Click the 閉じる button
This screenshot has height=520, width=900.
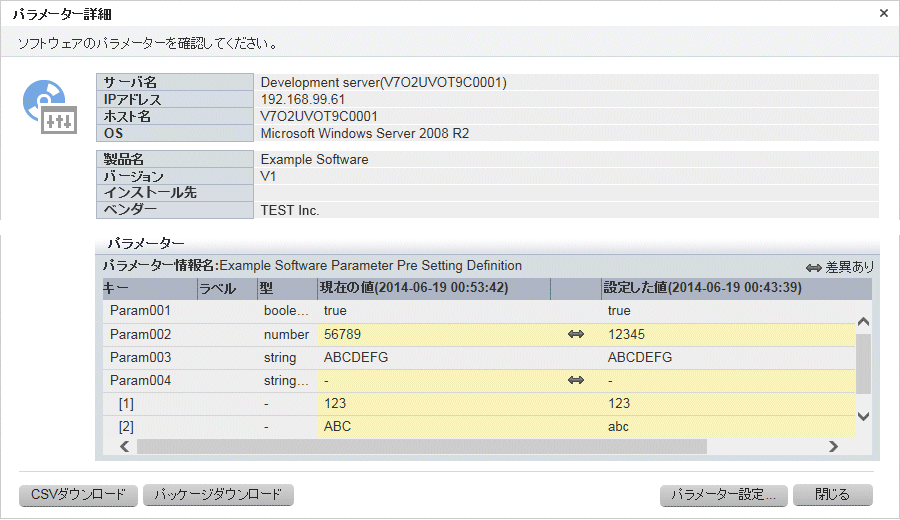[833, 495]
